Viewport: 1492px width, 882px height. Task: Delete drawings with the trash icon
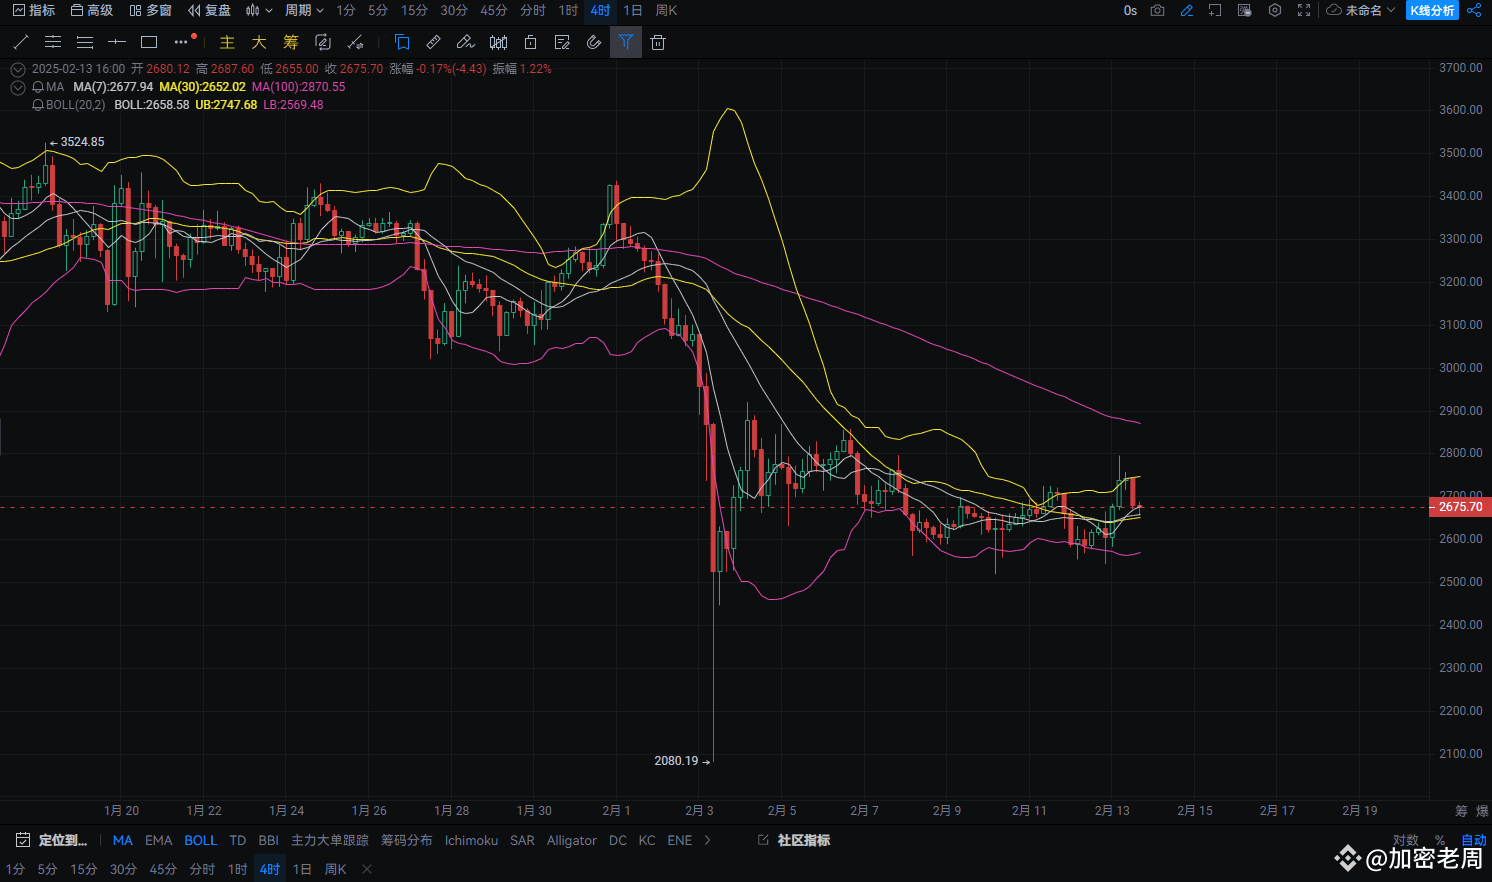tap(658, 42)
